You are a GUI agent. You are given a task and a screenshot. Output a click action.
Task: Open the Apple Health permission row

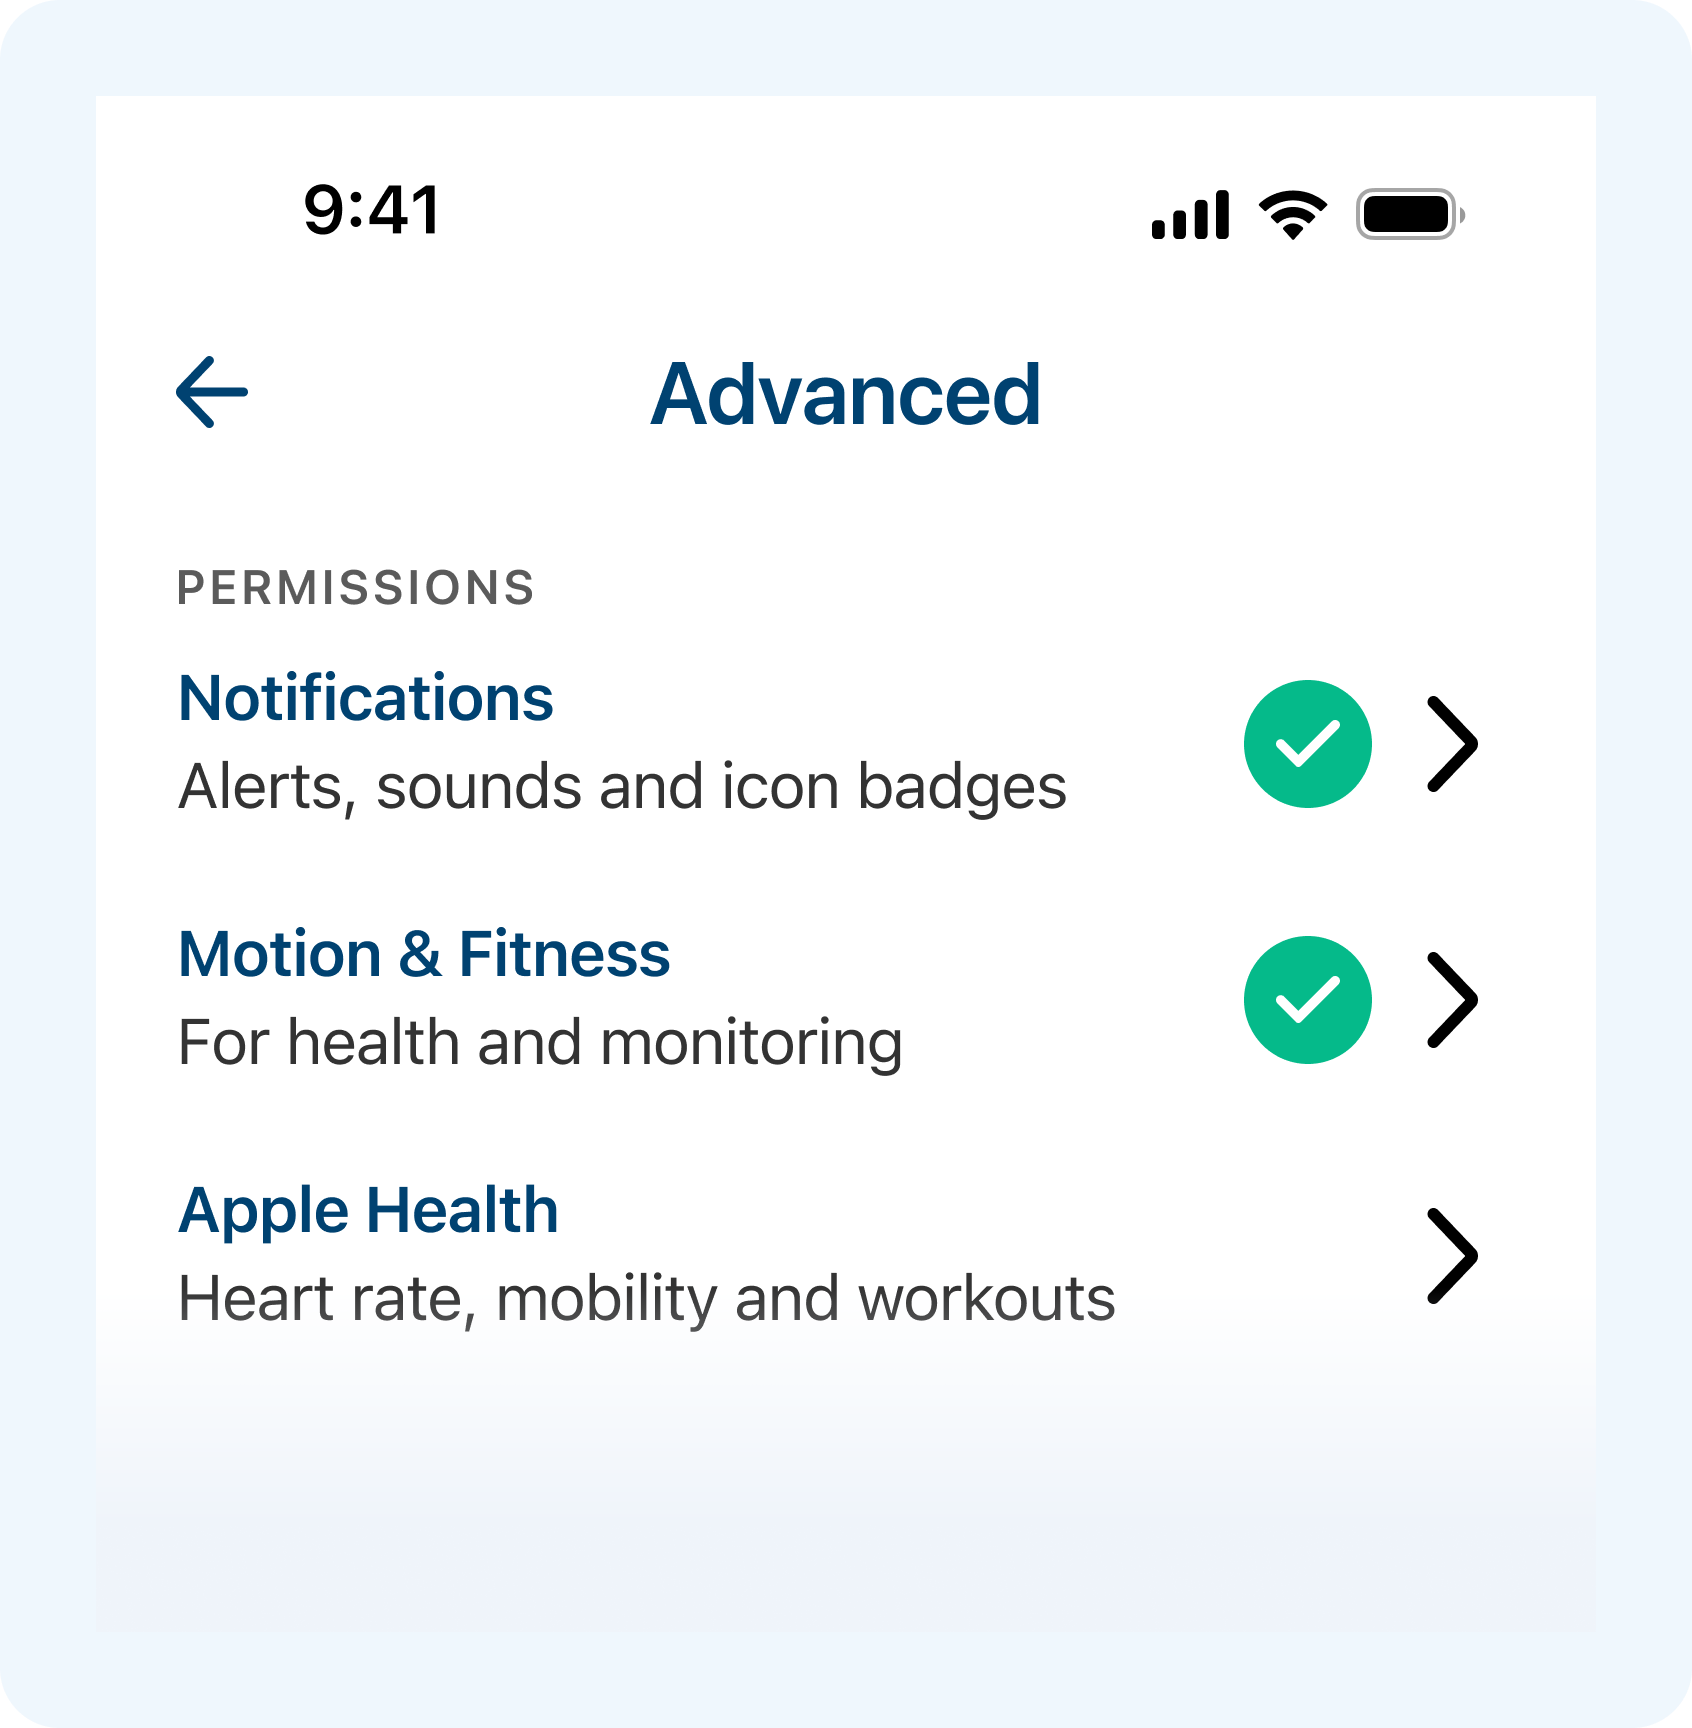[x=368, y=1210]
